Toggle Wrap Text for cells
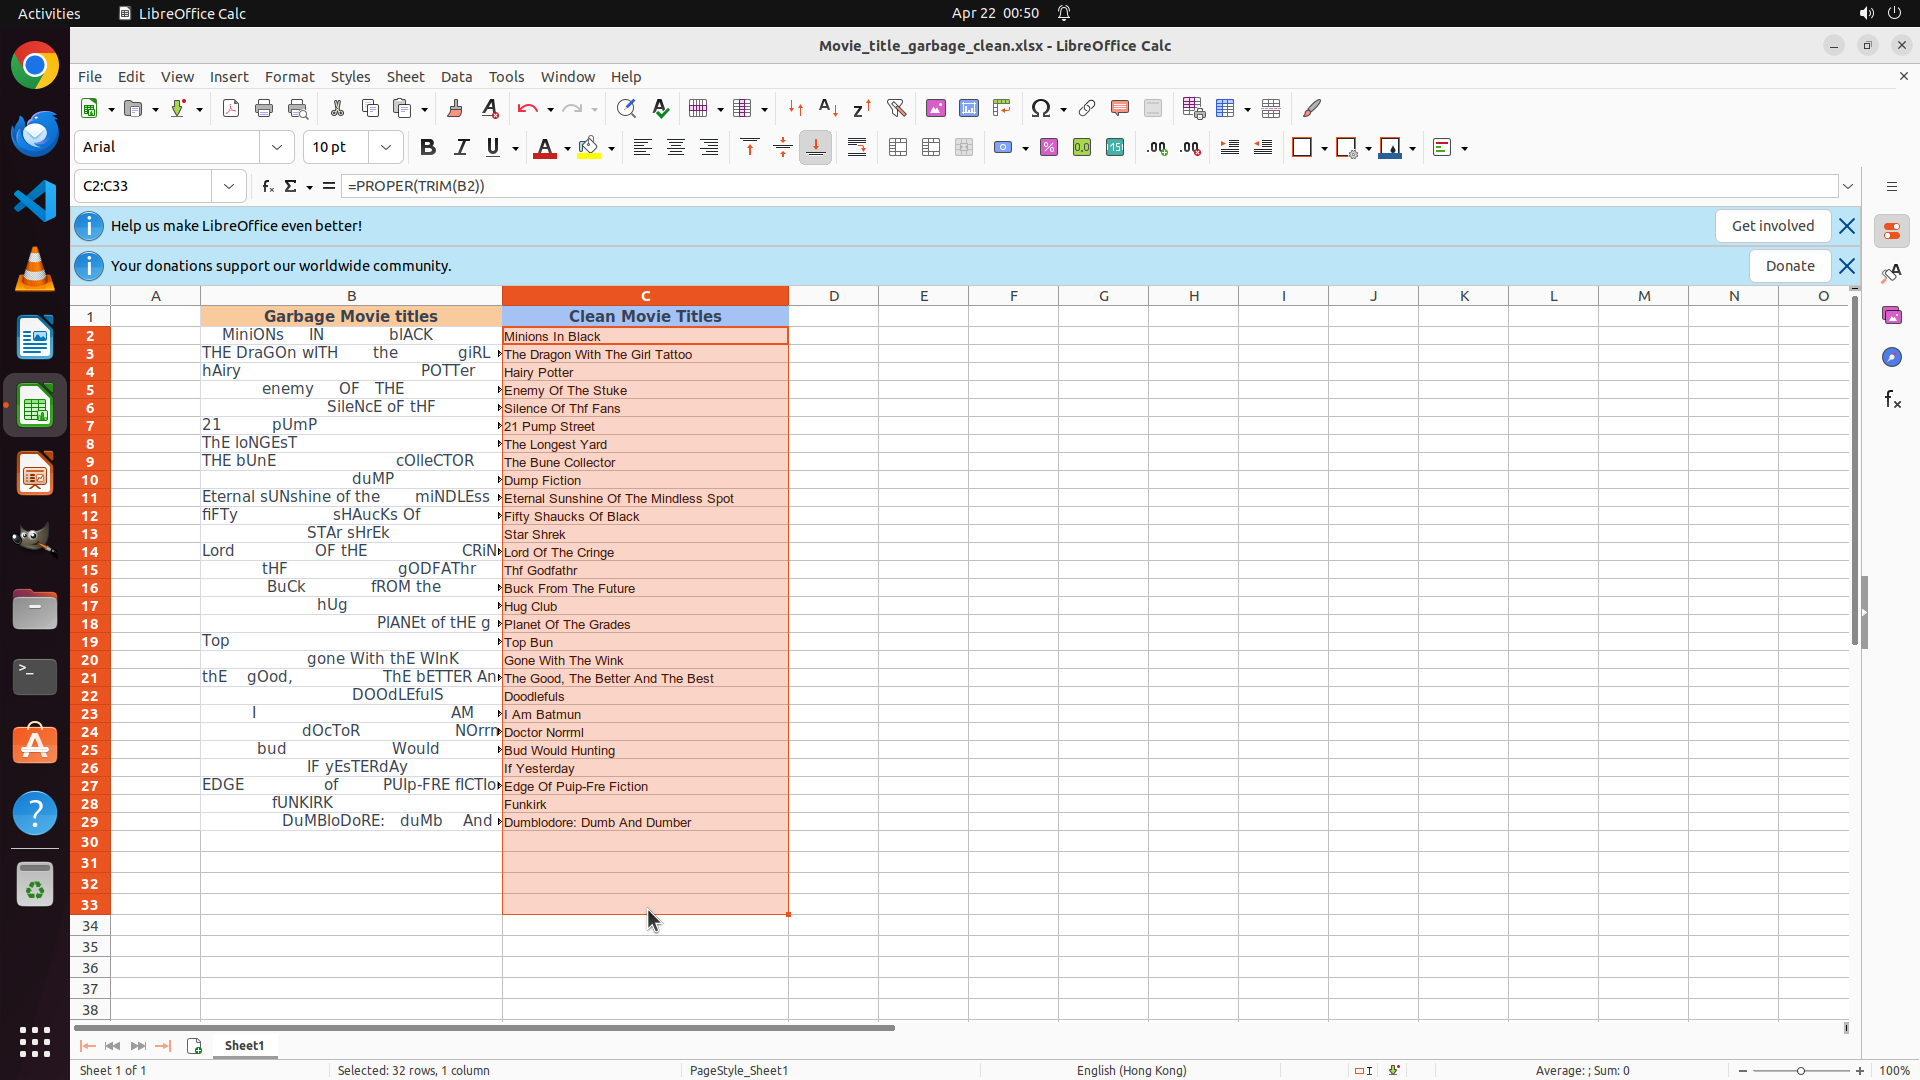This screenshot has height=1080, width=1920. [x=857, y=148]
